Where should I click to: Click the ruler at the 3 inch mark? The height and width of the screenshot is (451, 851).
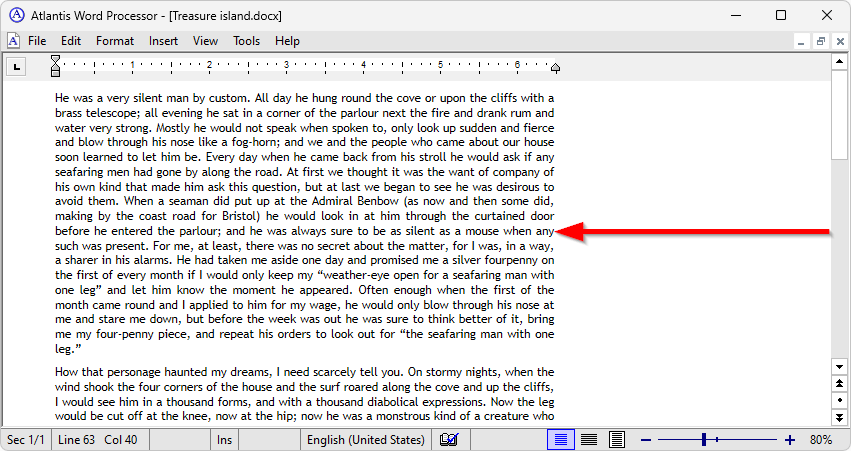point(287,67)
